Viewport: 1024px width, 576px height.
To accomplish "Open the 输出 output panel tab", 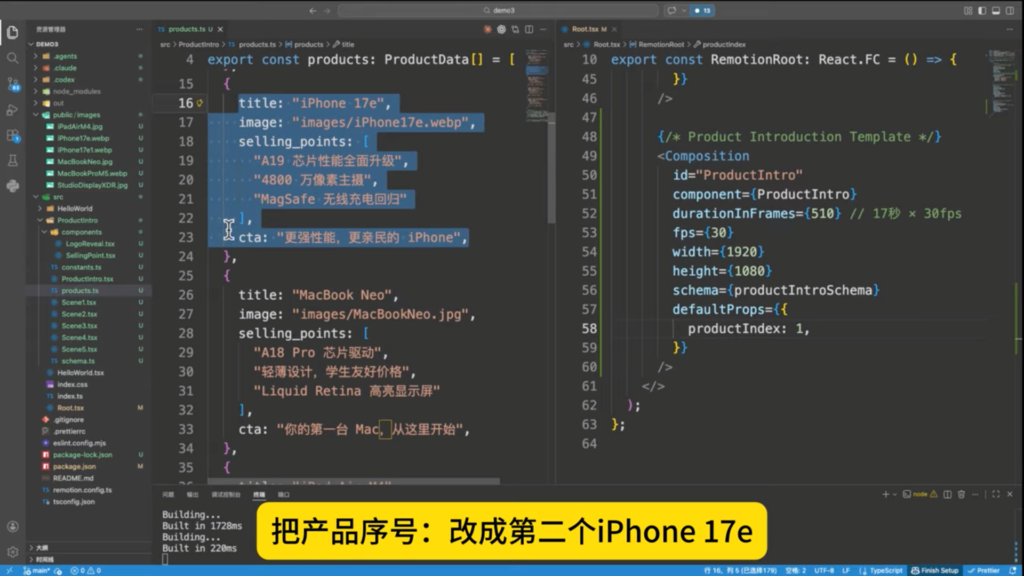I will pos(192,494).
